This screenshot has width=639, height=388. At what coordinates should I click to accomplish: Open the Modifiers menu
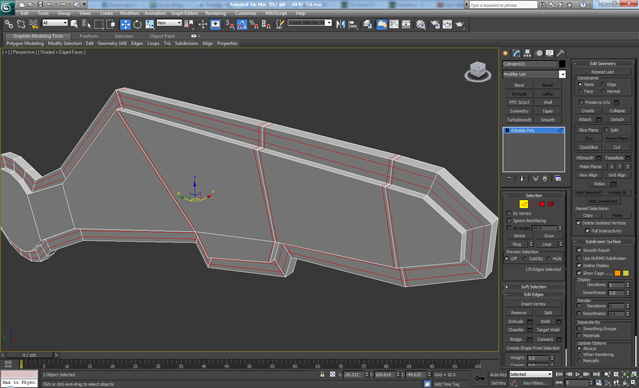(x=130, y=13)
